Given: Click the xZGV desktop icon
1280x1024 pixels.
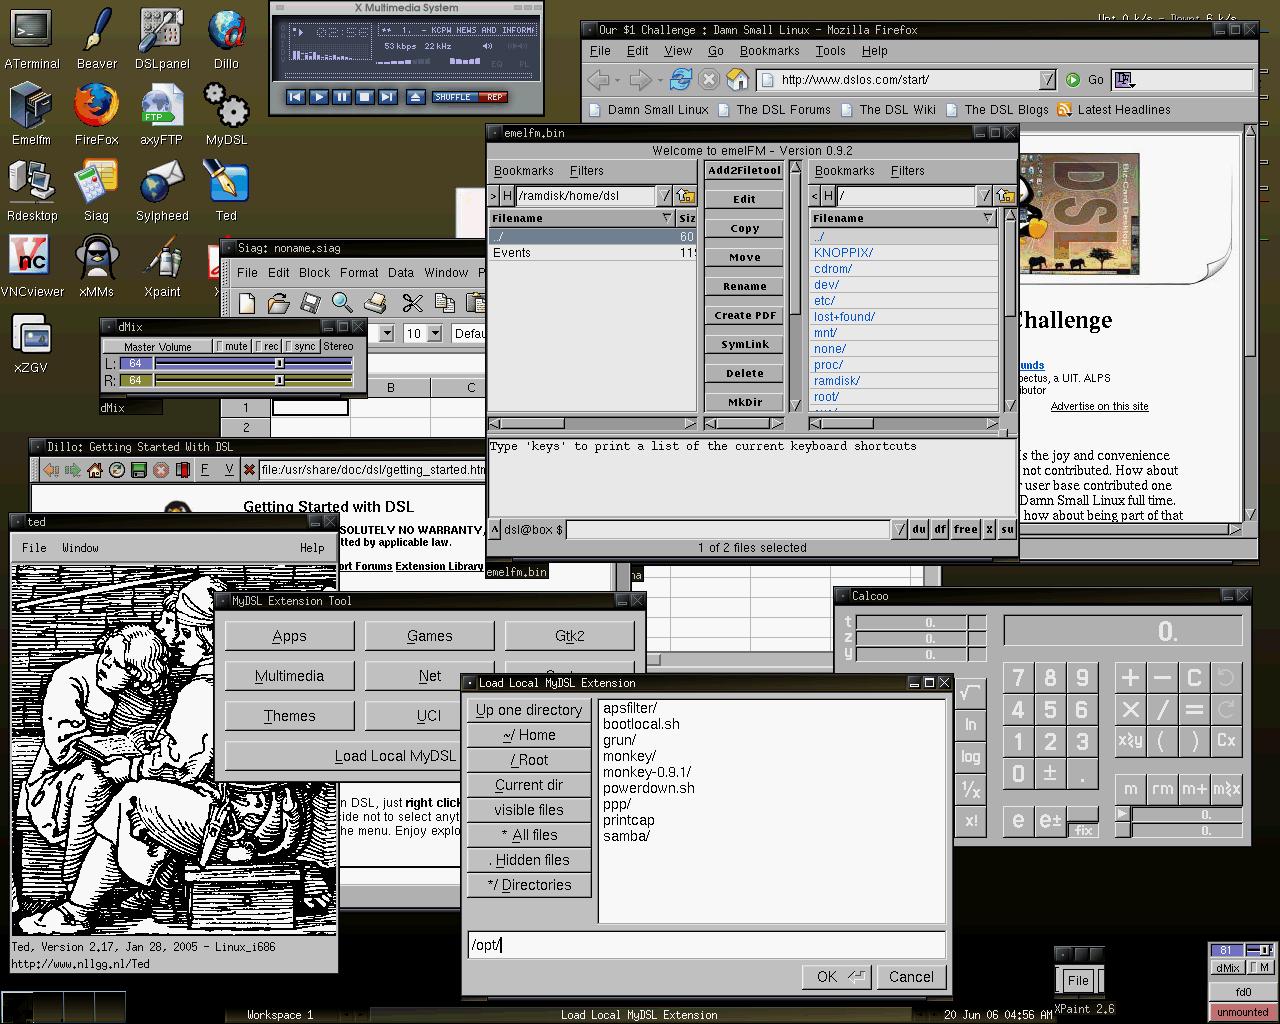Looking at the screenshot, I should [31, 342].
